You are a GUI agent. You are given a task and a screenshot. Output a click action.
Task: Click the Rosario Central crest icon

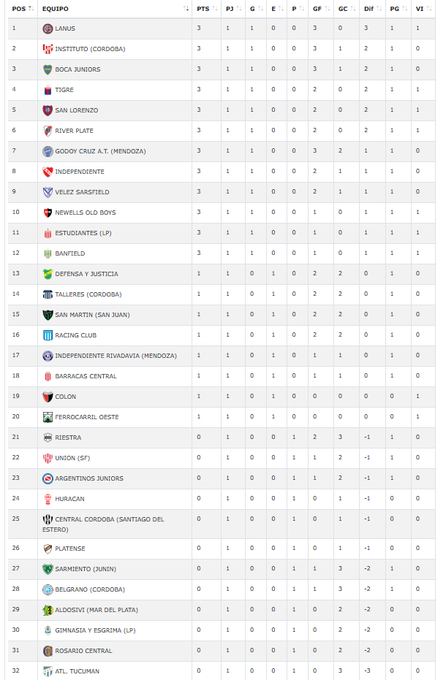click(48, 651)
